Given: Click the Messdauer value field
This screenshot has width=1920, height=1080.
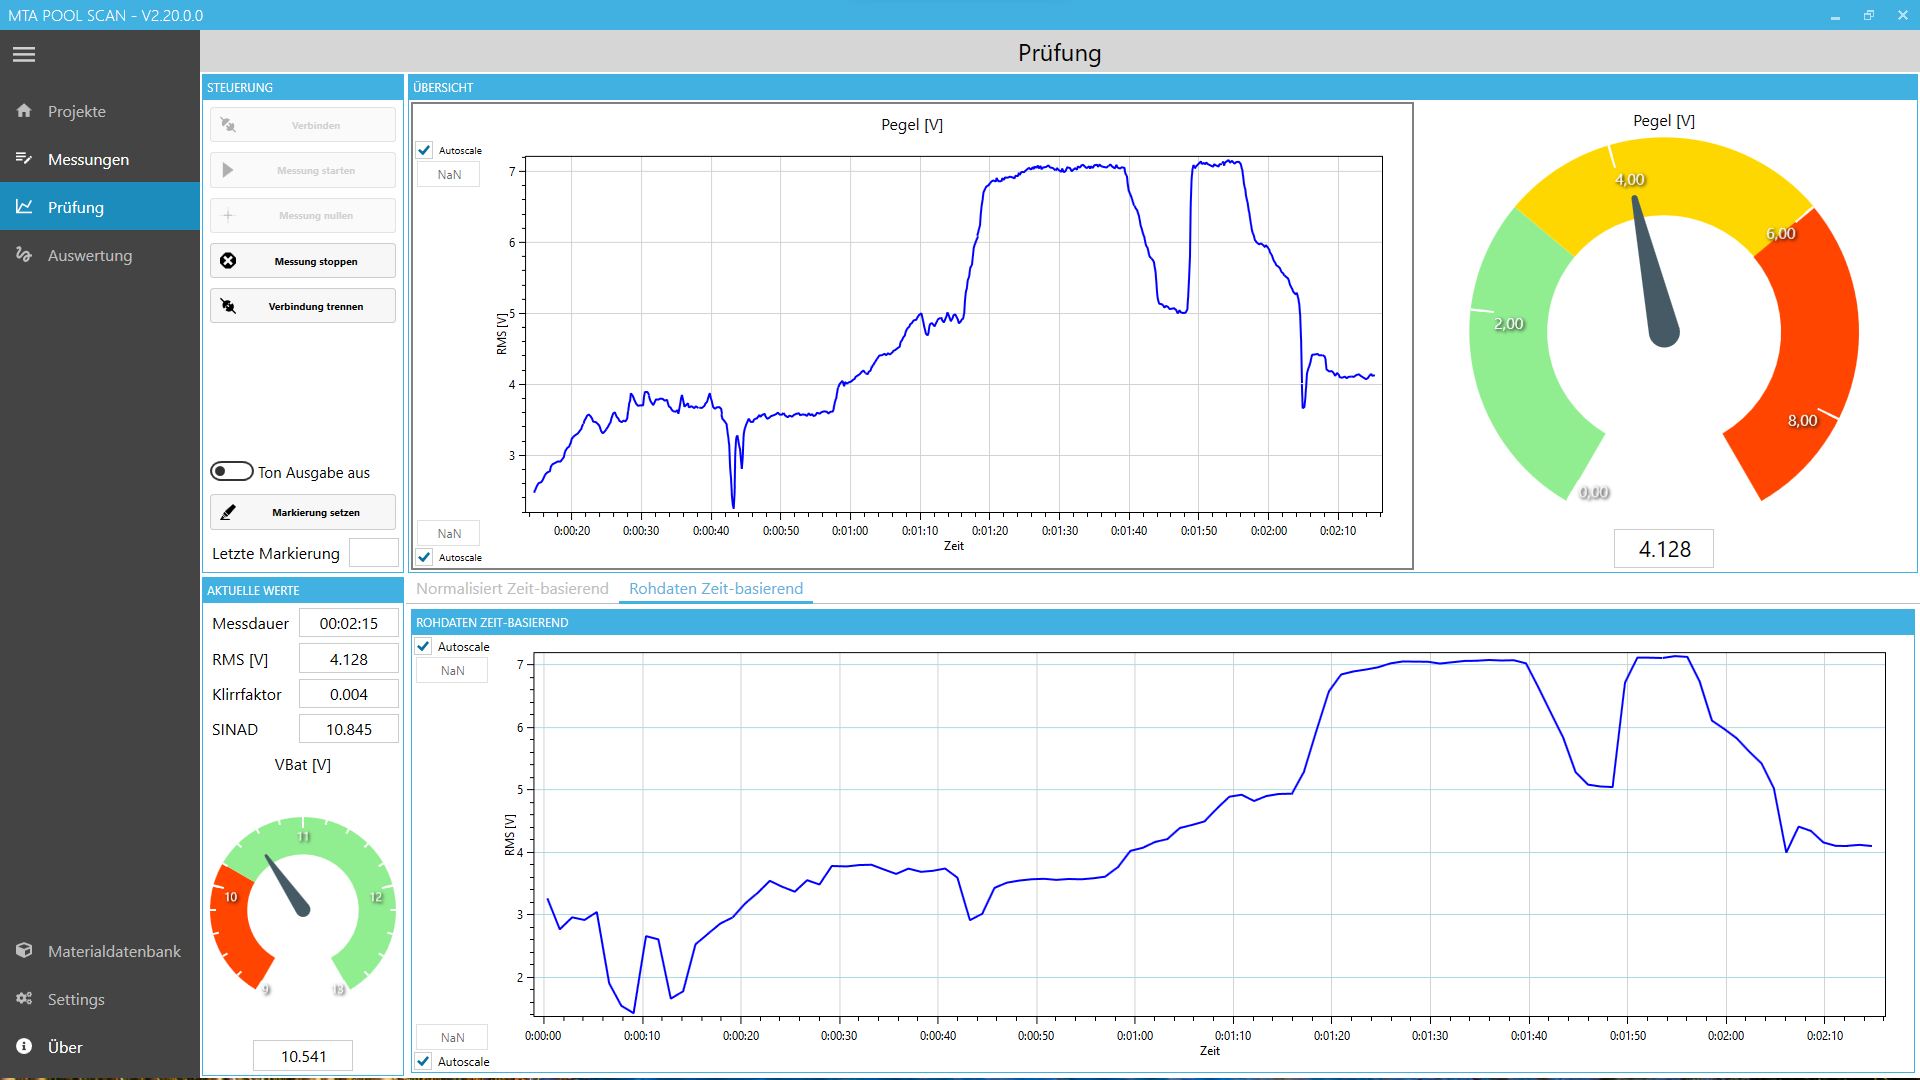Looking at the screenshot, I should coord(348,624).
